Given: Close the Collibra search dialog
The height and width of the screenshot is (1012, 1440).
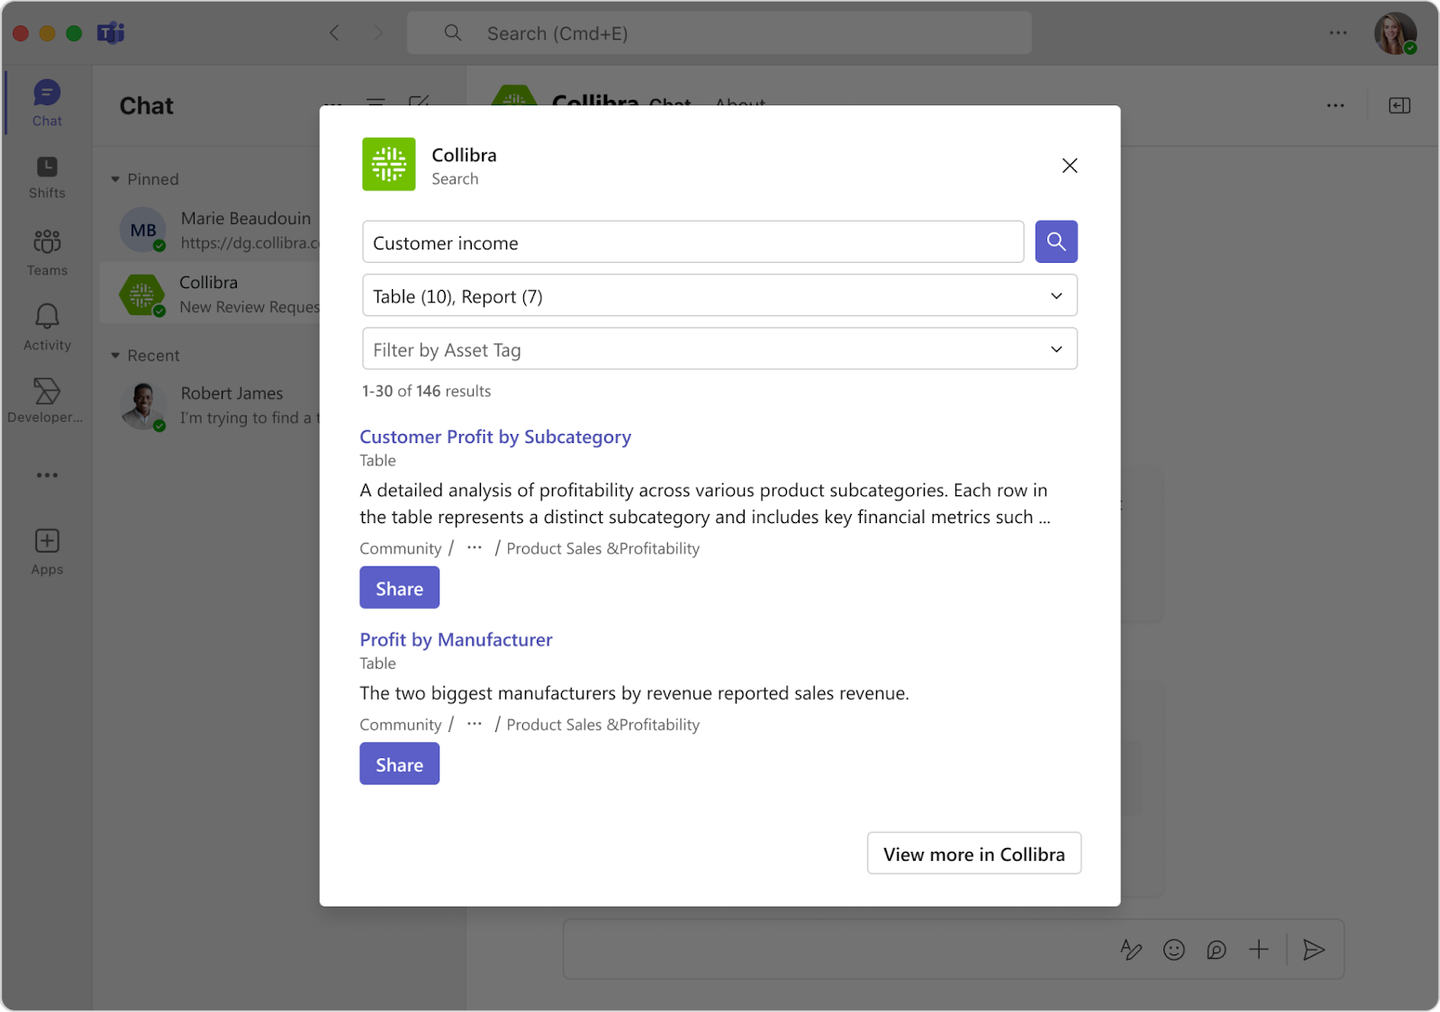Looking at the screenshot, I should pyautogui.click(x=1069, y=166).
